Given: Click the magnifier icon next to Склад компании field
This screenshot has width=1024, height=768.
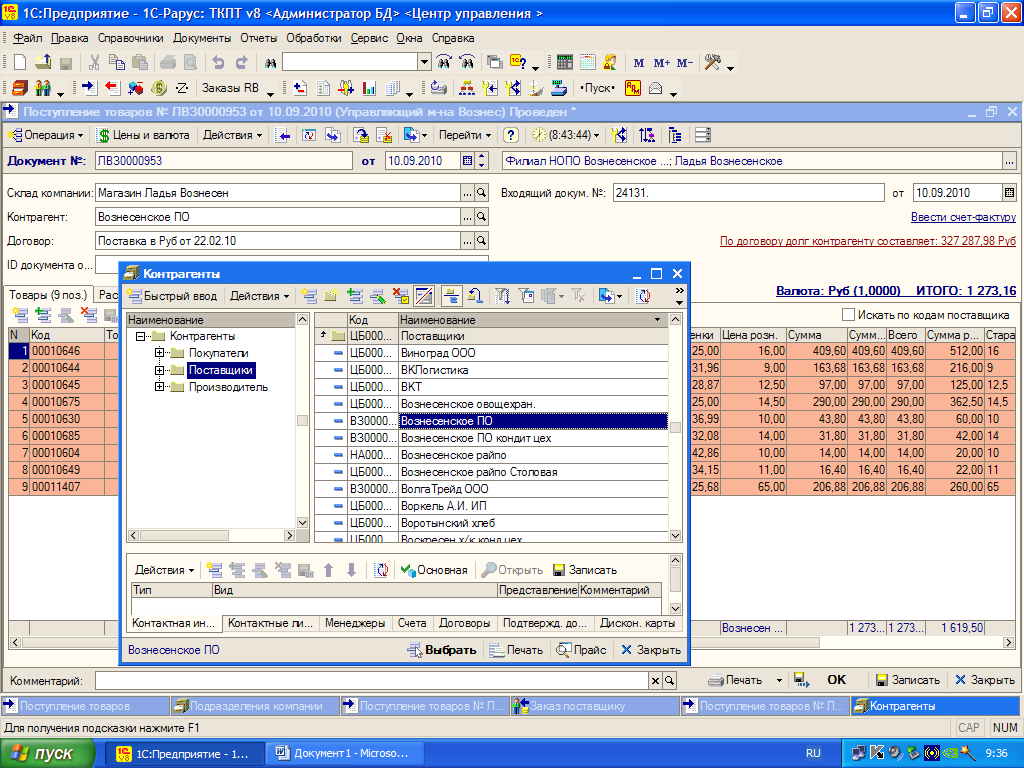Looking at the screenshot, I should pyautogui.click(x=481, y=193).
